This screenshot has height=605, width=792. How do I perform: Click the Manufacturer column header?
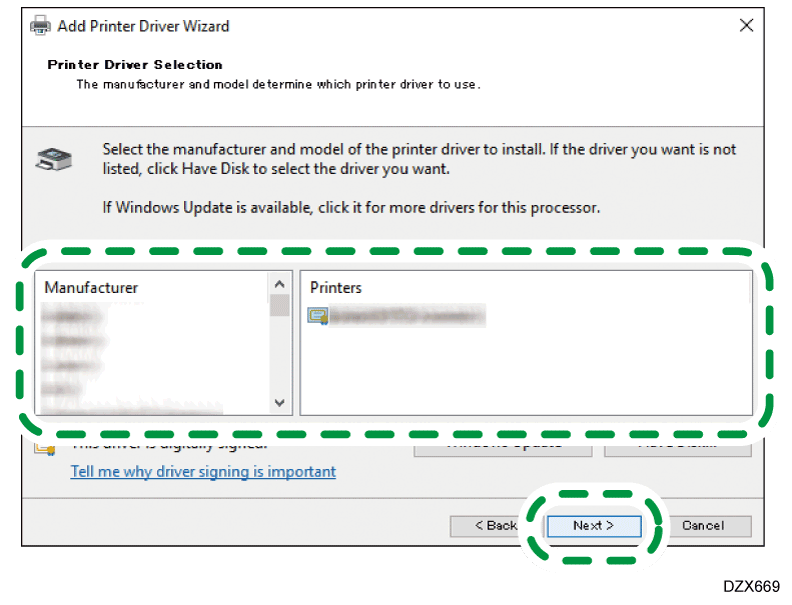point(92,287)
